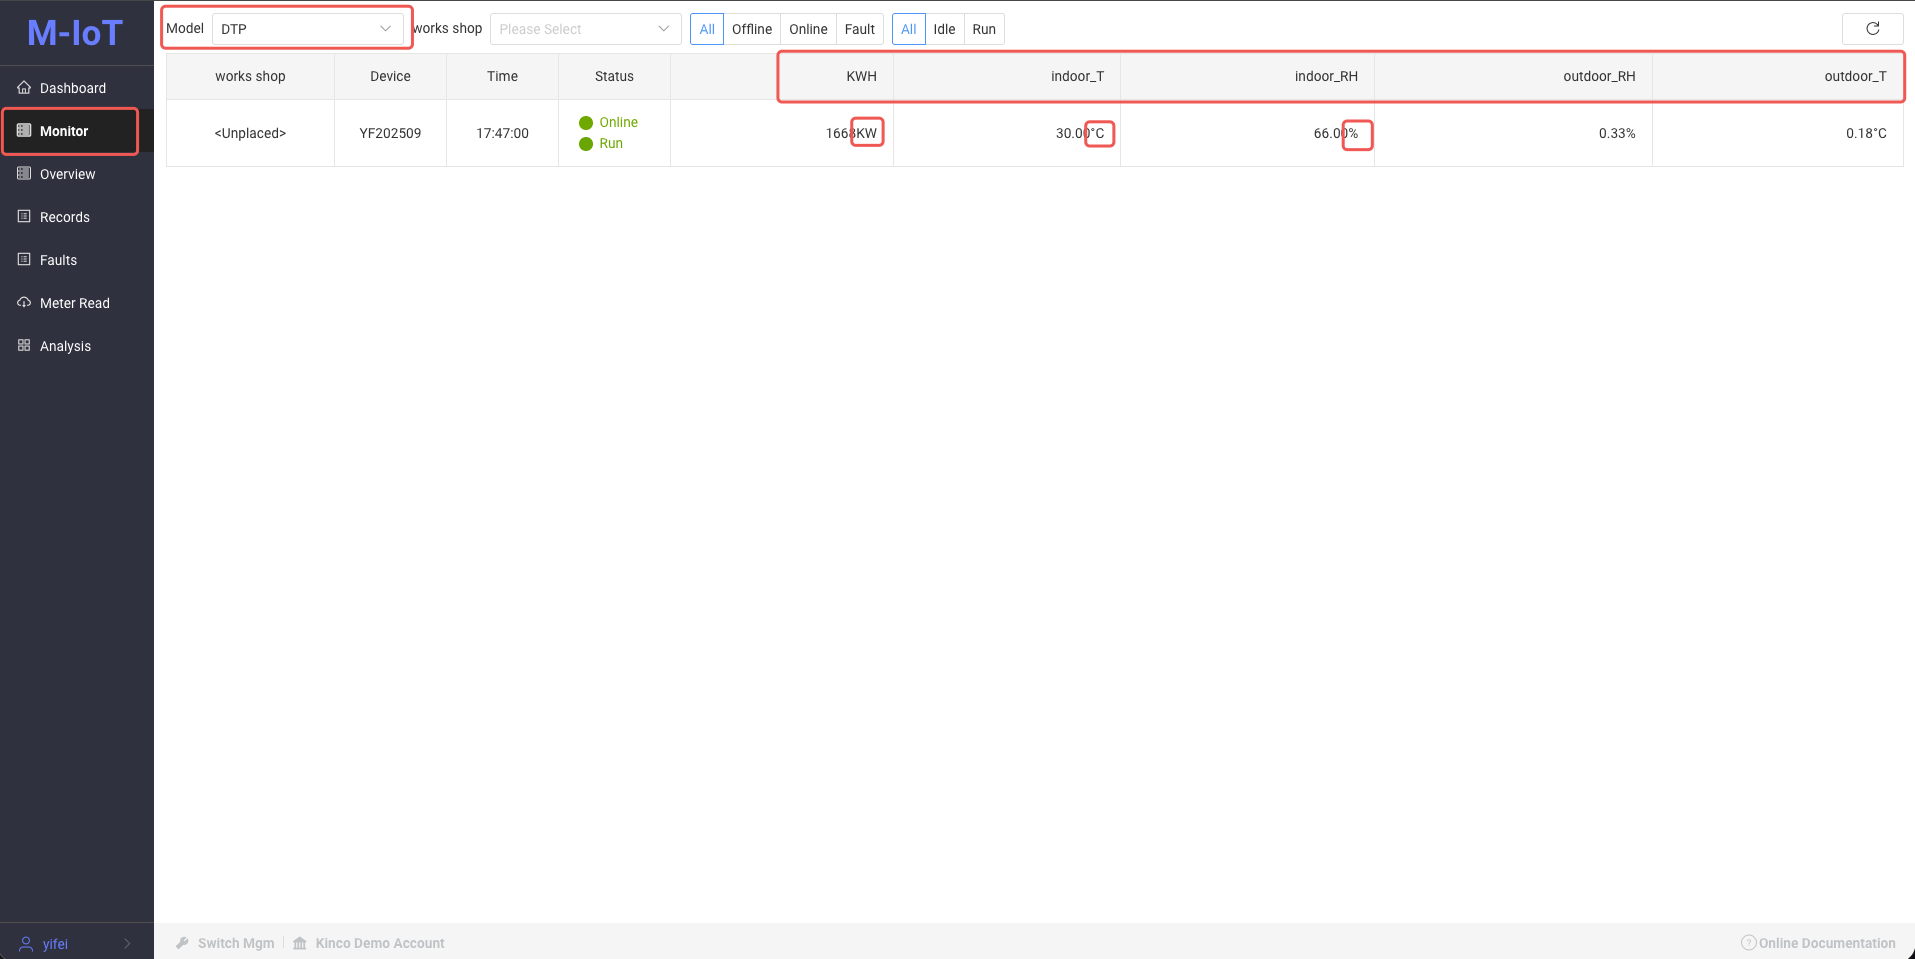Click the Records sidebar icon
This screenshot has height=959, width=1915.
click(x=24, y=217)
